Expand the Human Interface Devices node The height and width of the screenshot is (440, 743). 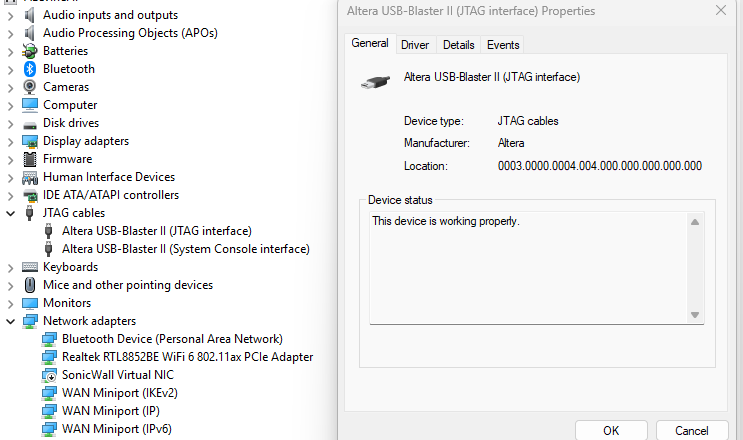(x=10, y=177)
